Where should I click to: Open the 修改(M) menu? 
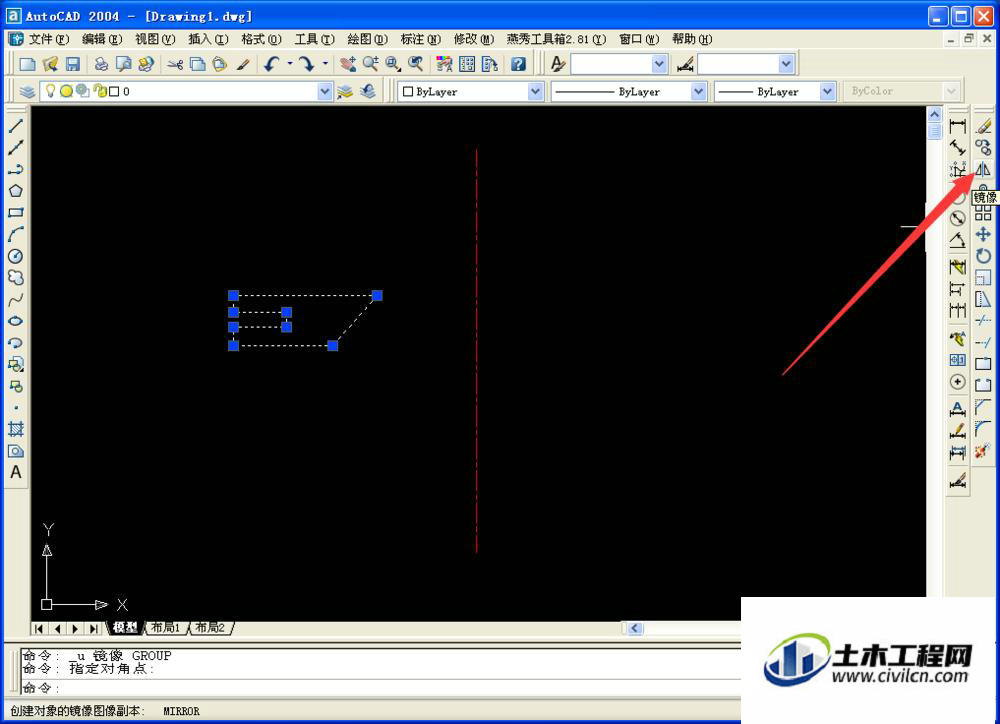pos(474,39)
